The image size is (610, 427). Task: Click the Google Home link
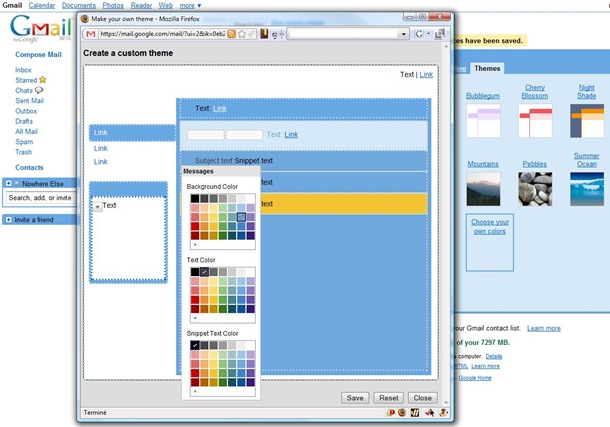click(x=475, y=378)
